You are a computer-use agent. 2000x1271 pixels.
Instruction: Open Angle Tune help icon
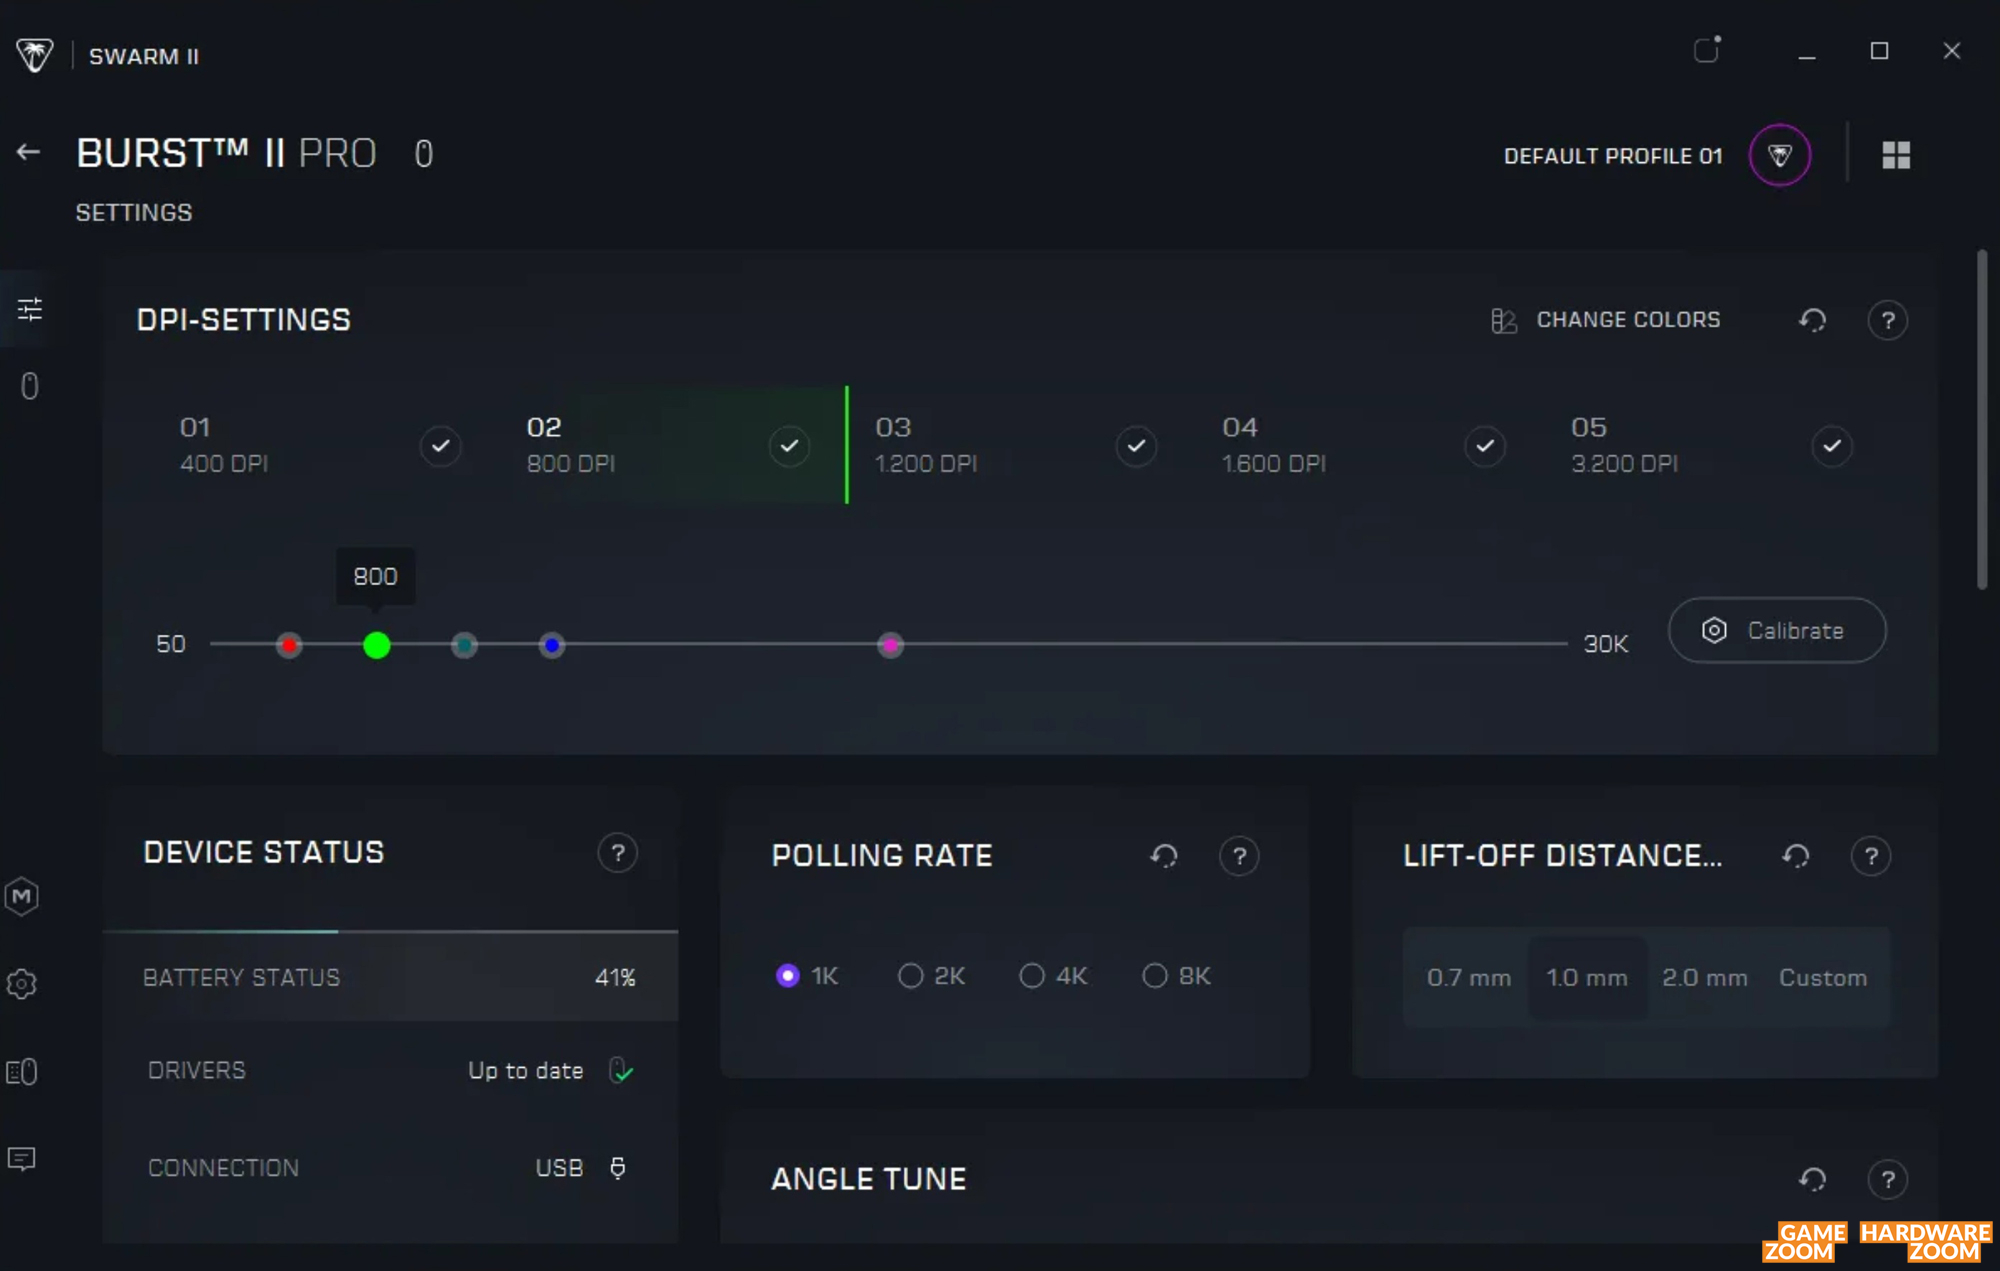(x=1887, y=1179)
